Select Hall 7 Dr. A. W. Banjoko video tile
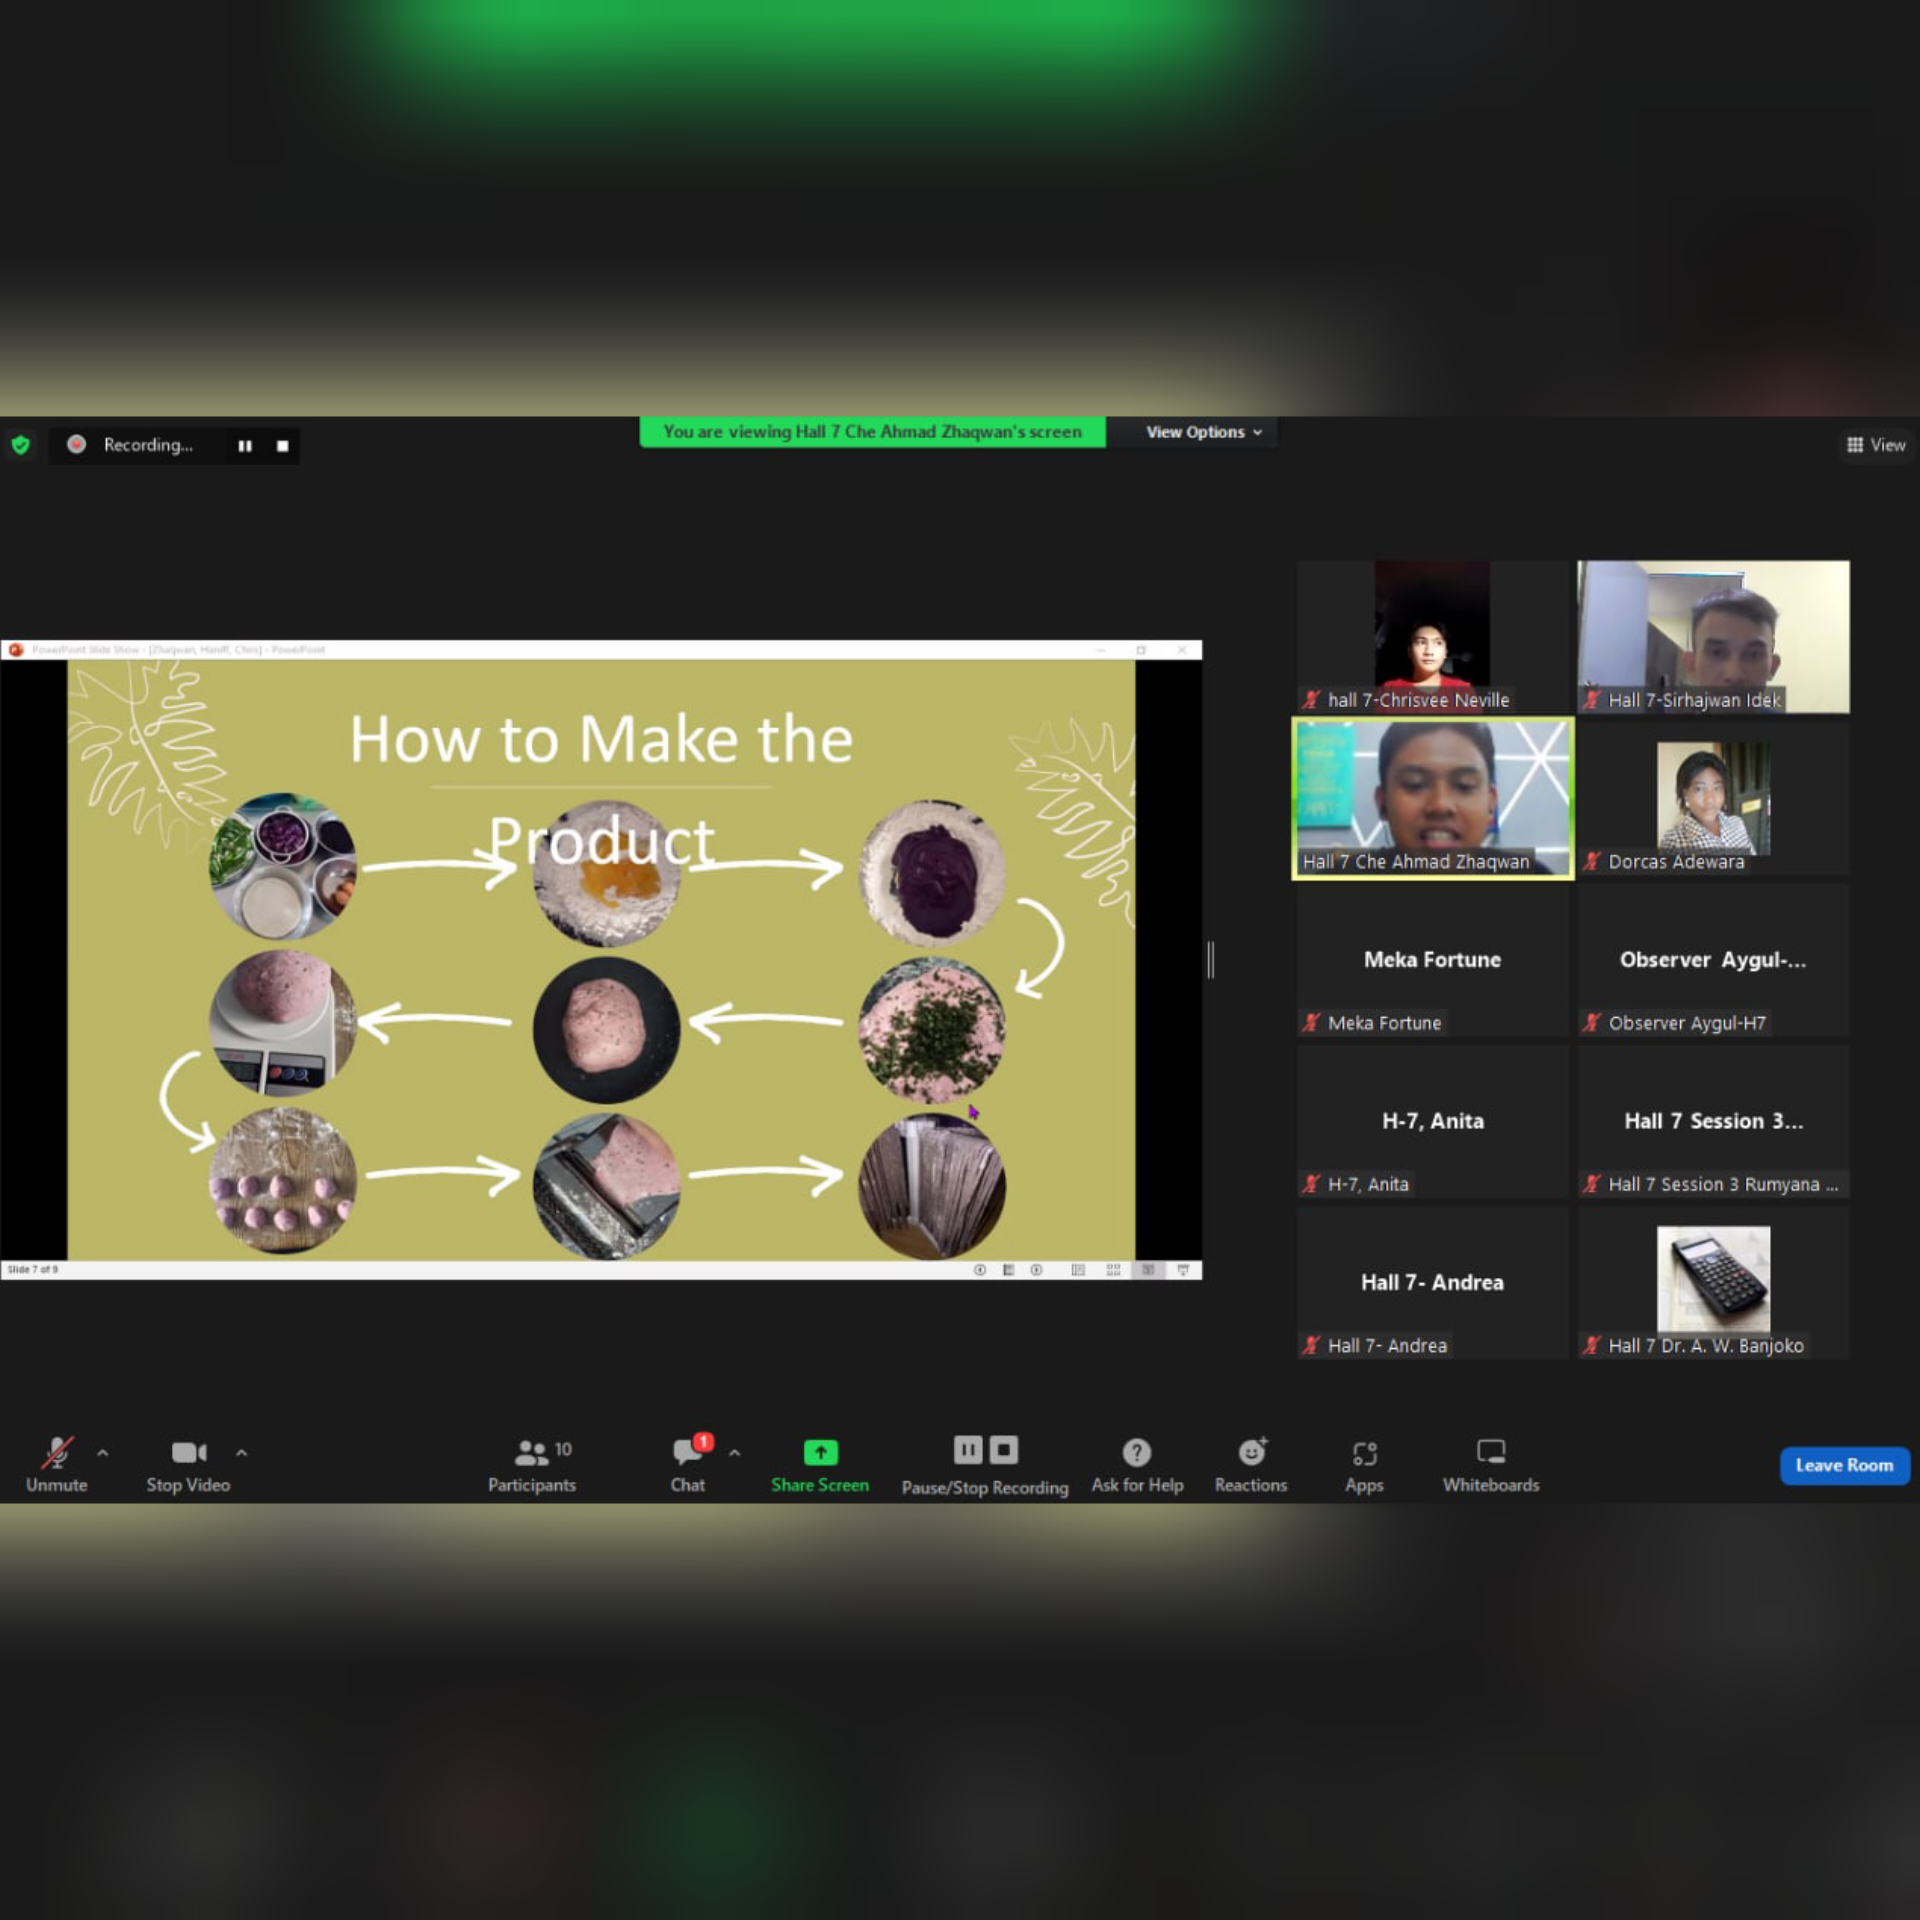 tap(1713, 1282)
